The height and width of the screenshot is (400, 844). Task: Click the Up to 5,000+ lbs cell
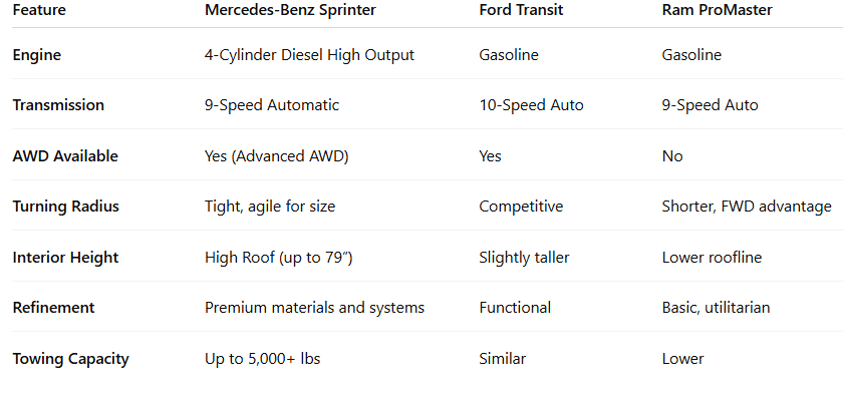pyautogui.click(x=262, y=358)
